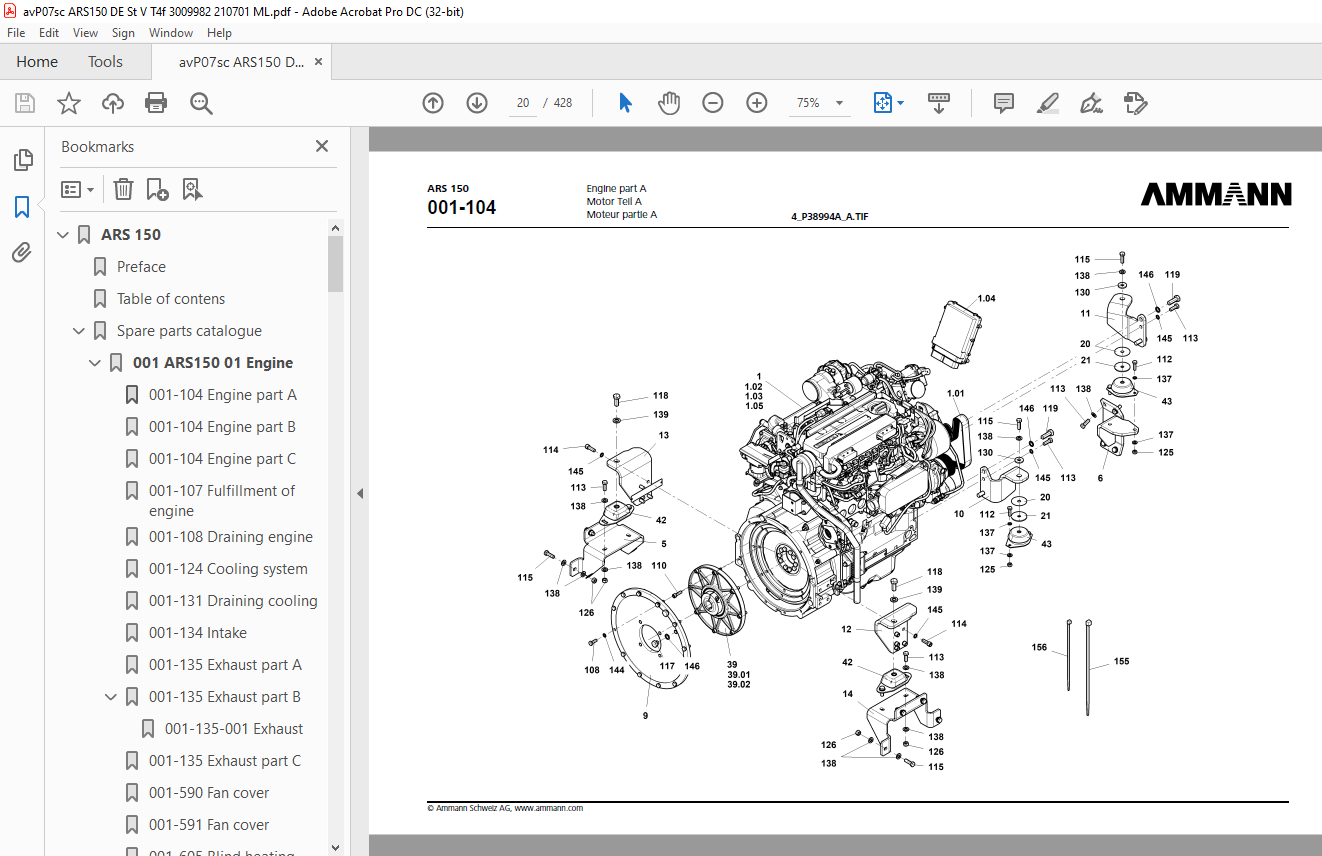The image size is (1322, 856).
Task: Collapse the 001 ARS150 01 Engine bookmark
Action: pos(96,363)
